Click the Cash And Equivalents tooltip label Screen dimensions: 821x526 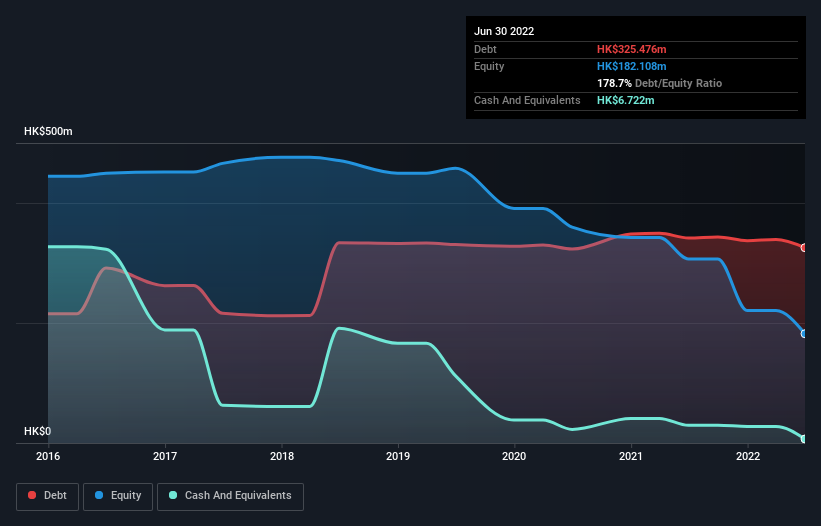[x=527, y=100]
